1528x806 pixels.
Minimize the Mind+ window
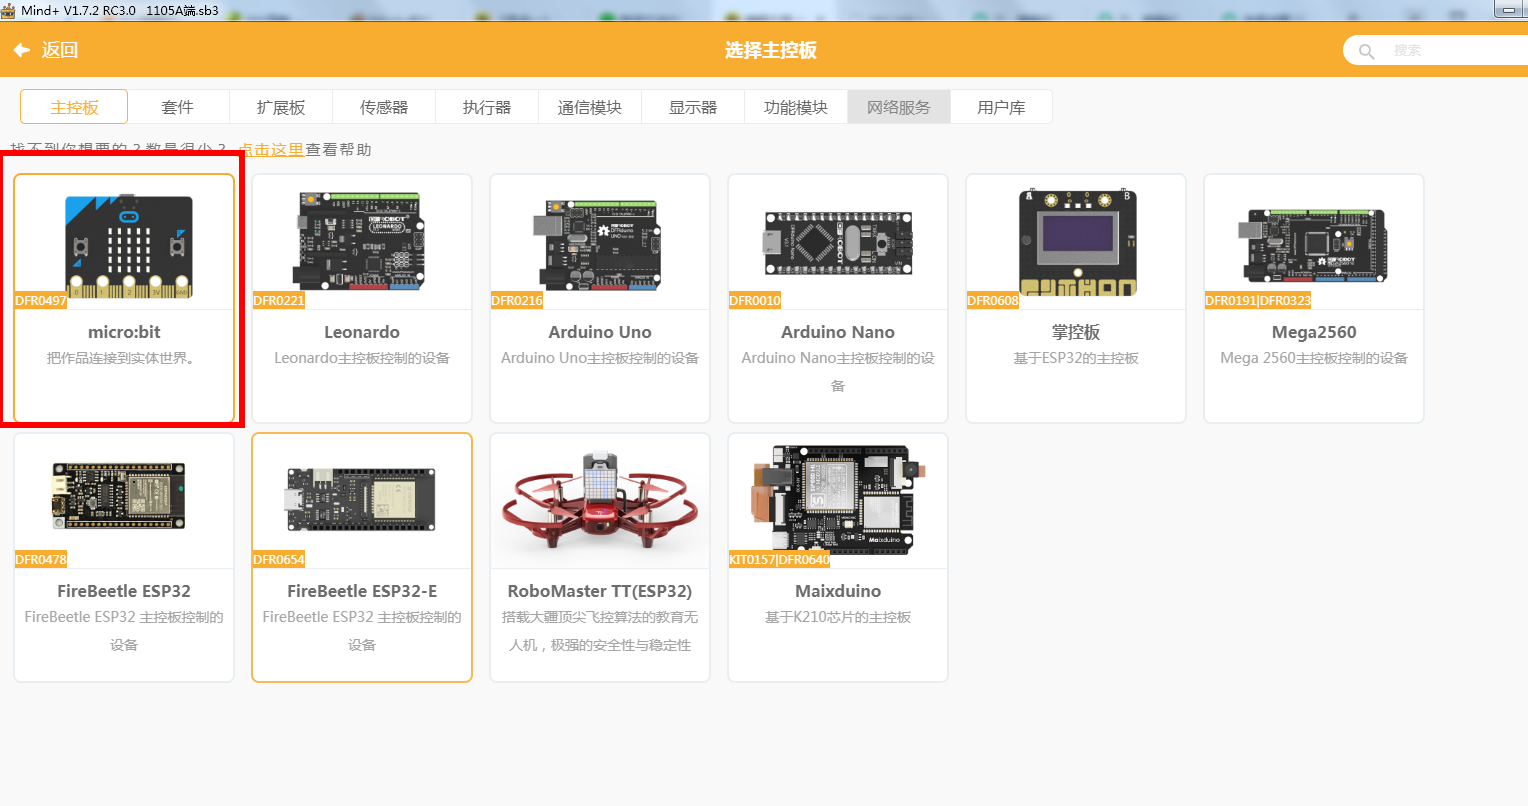coord(1508,9)
